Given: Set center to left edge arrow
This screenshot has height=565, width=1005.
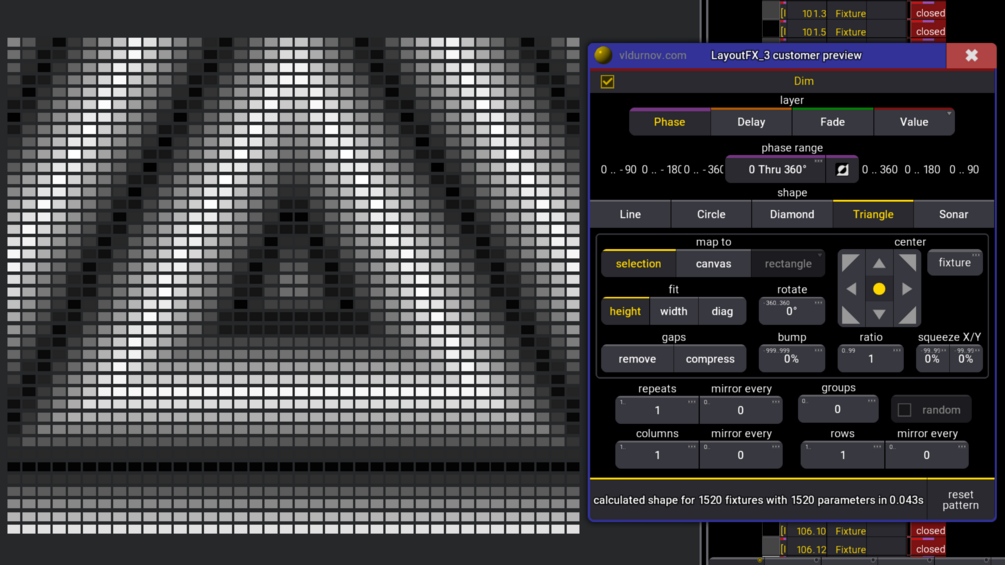Looking at the screenshot, I should coord(851,289).
